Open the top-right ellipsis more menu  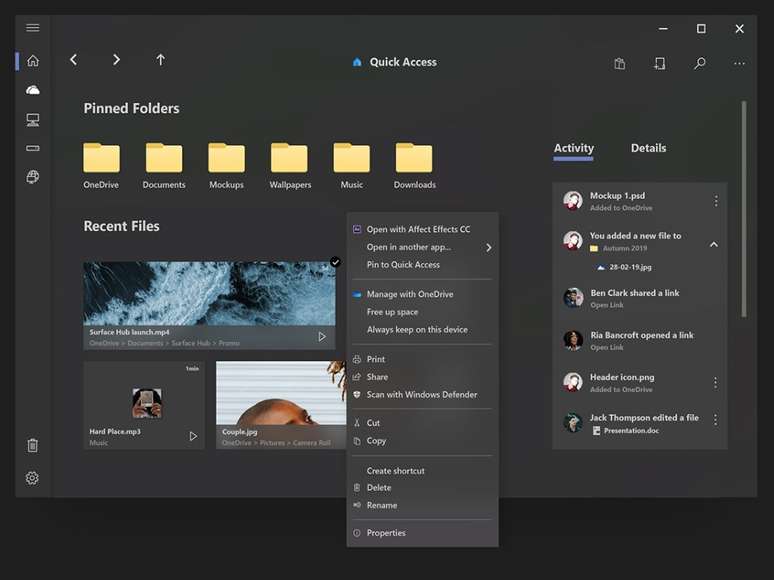[x=739, y=63]
